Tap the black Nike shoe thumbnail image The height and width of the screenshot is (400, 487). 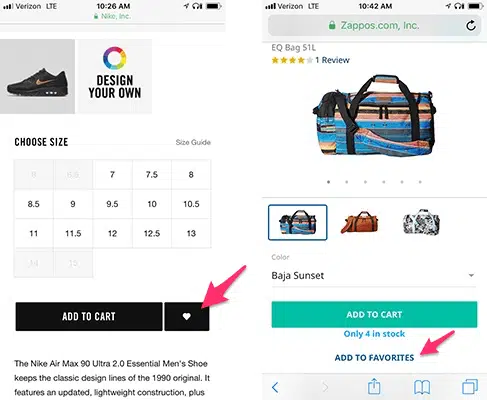pyautogui.click(x=37, y=76)
